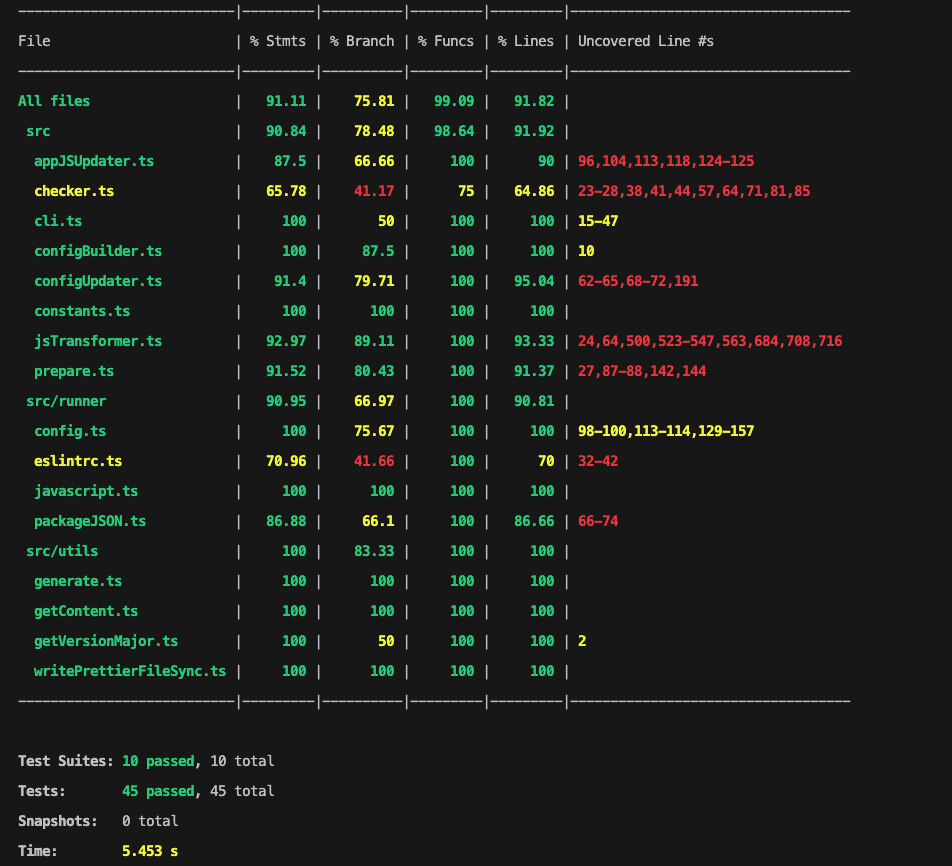952x866 pixels.
Task: Click the '% Branch' column header
Action: pos(362,41)
